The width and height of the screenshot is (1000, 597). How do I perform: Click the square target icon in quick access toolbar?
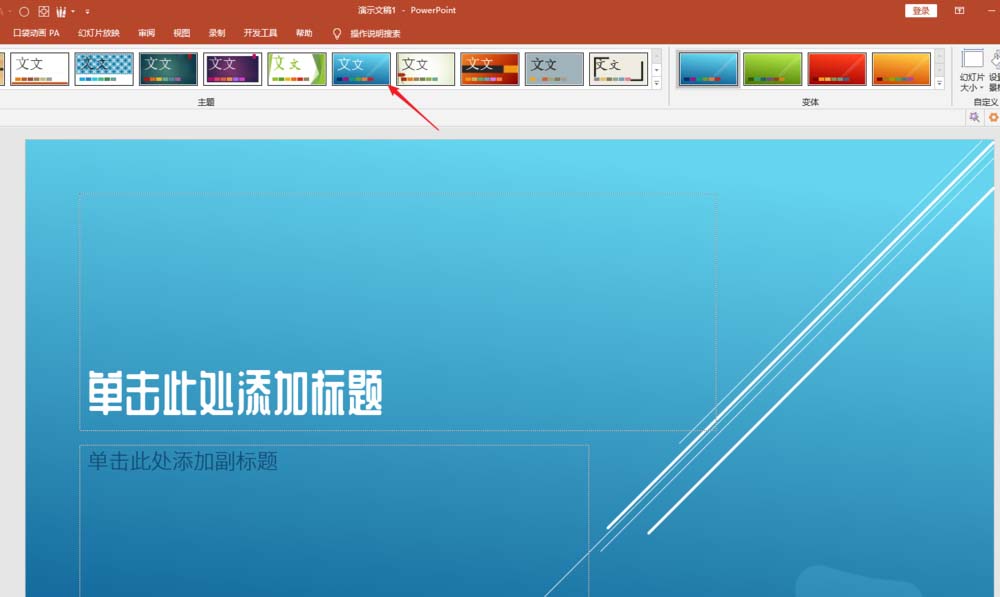(43, 11)
